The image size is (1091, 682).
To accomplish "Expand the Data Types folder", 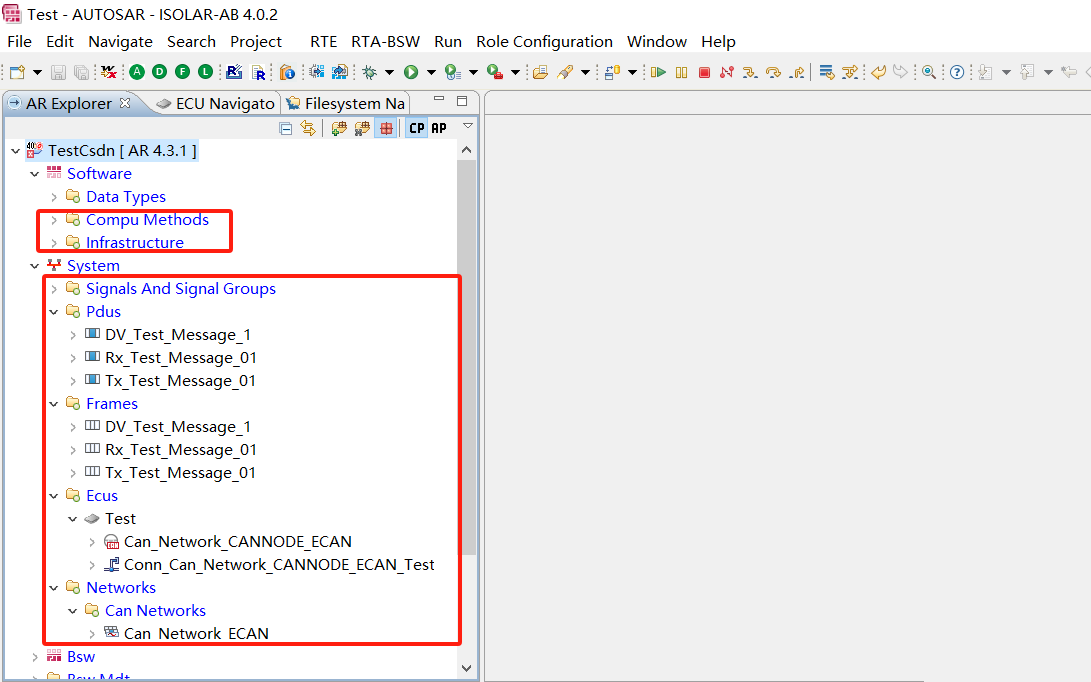I will click(54, 197).
